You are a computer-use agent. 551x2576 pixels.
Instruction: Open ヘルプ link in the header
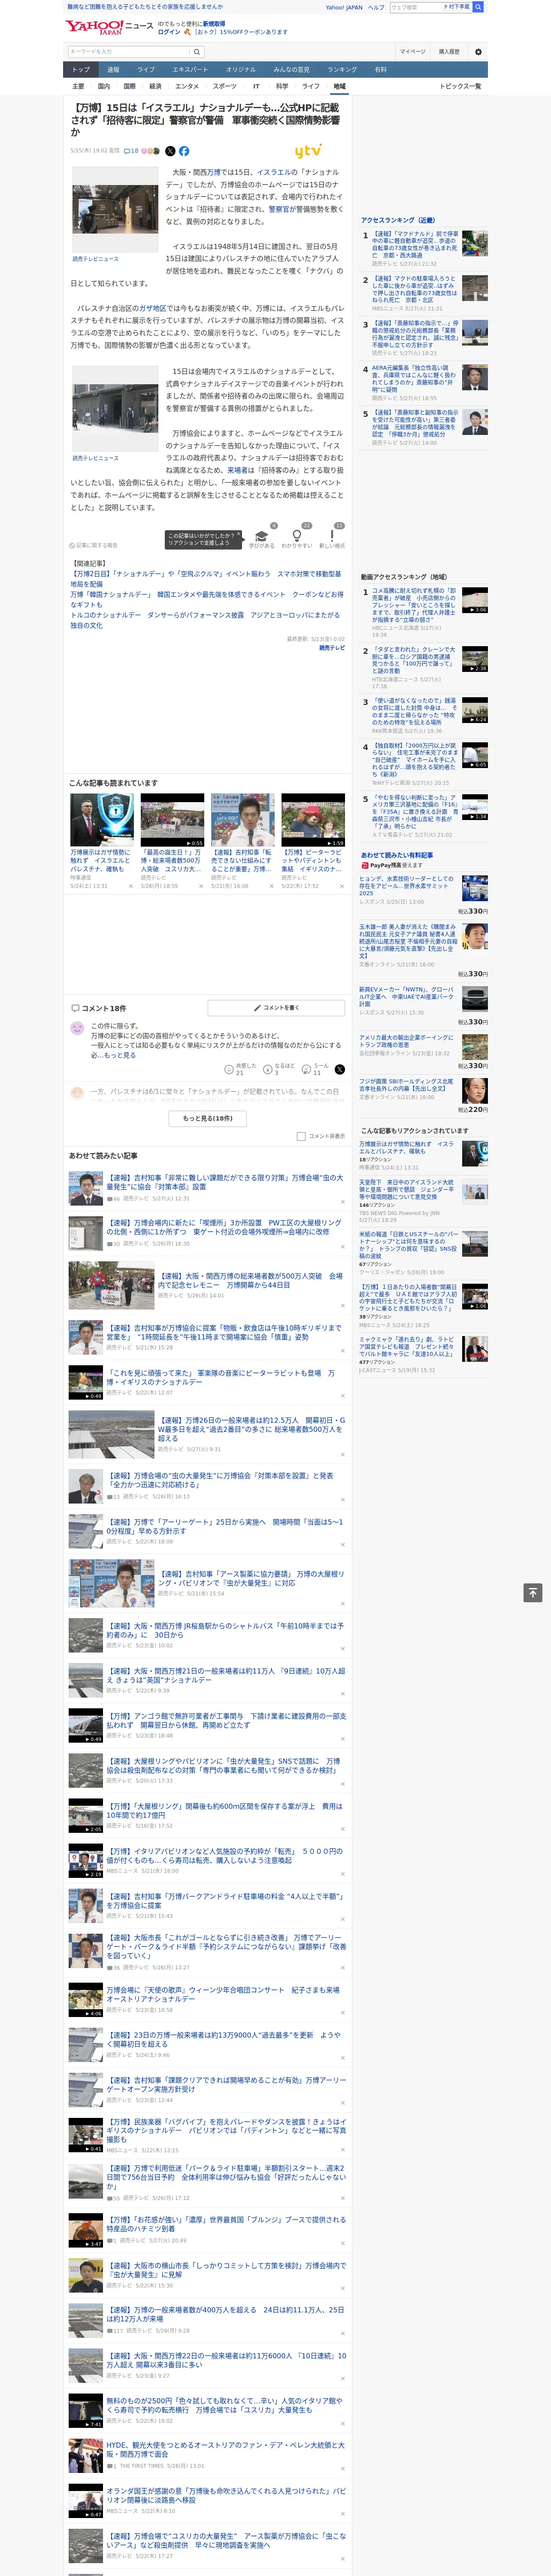(x=375, y=7)
